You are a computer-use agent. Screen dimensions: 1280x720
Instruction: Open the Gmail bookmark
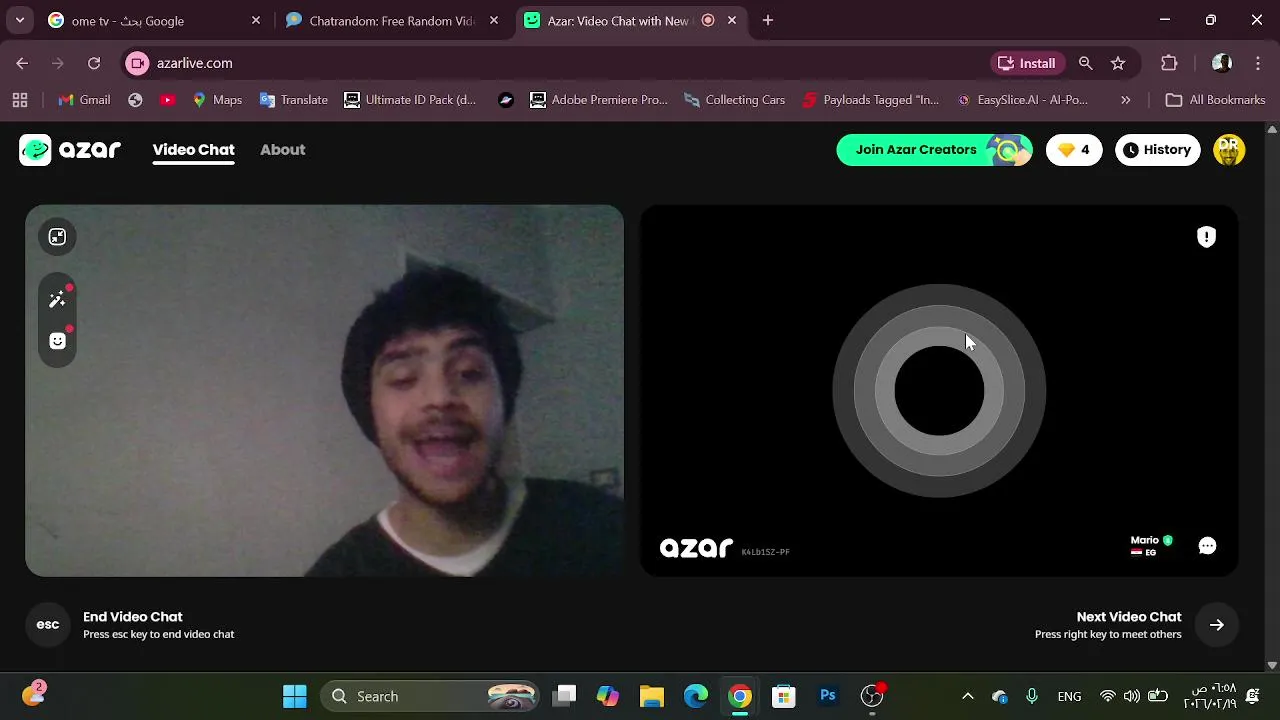click(x=84, y=100)
